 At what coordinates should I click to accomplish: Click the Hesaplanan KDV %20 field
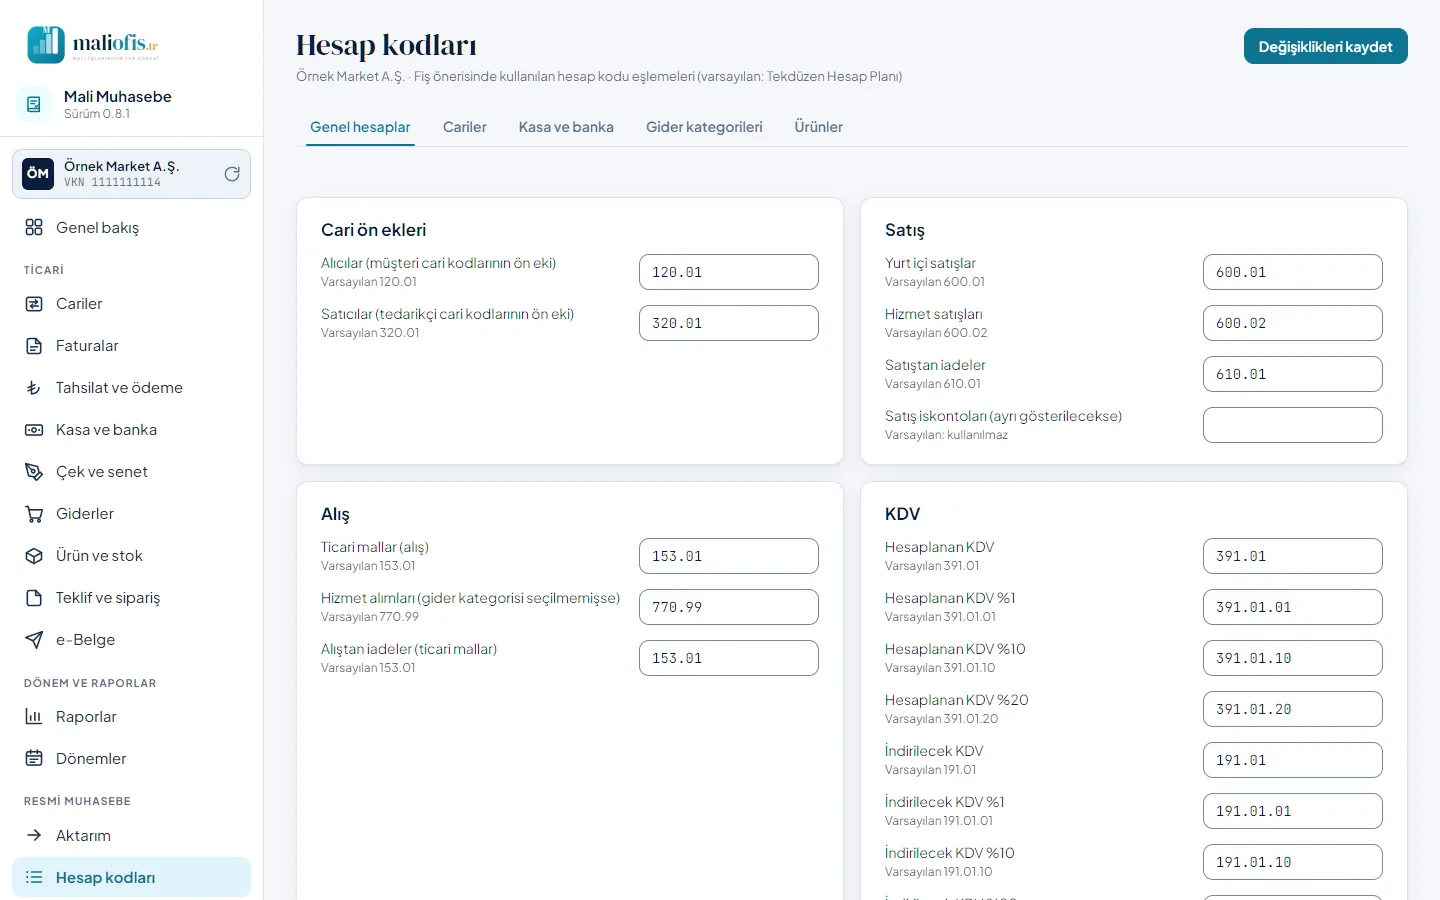pyautogui.click(x=1293, y=709)
